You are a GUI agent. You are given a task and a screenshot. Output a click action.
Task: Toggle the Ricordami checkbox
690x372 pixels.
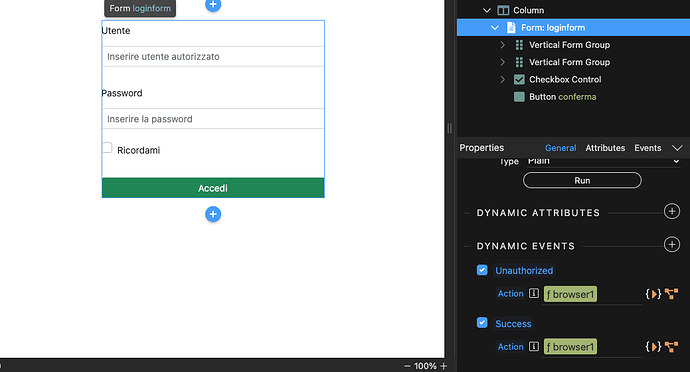(107, 147)
